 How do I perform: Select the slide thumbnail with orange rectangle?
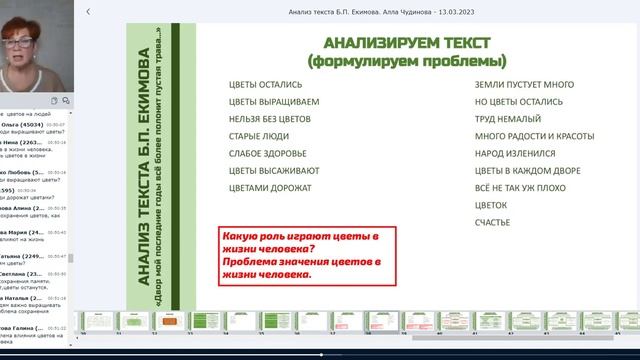point(169,322)
